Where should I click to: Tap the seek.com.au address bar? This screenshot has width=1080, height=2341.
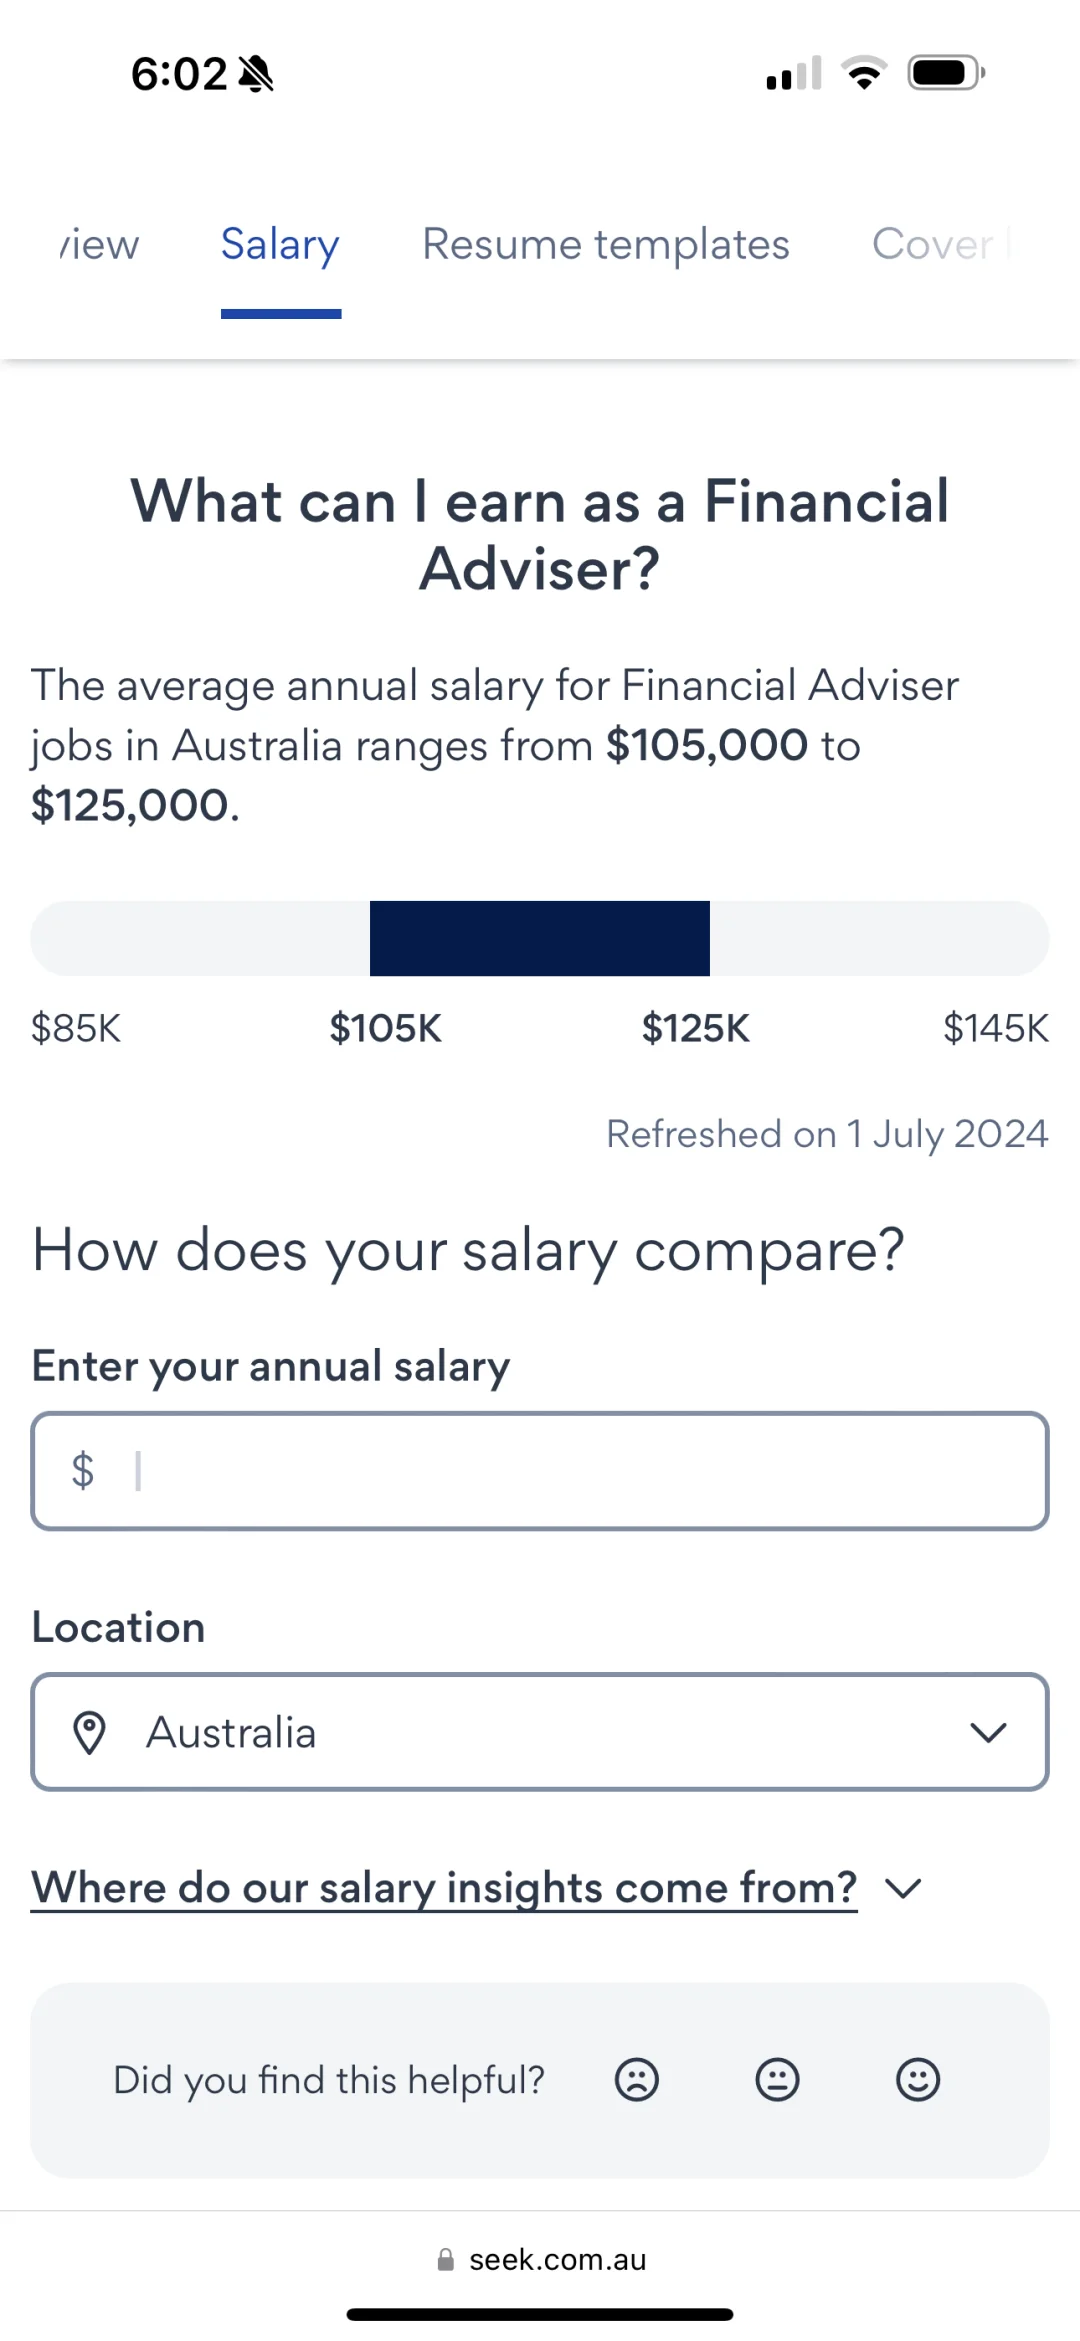tap(541, 2259)
